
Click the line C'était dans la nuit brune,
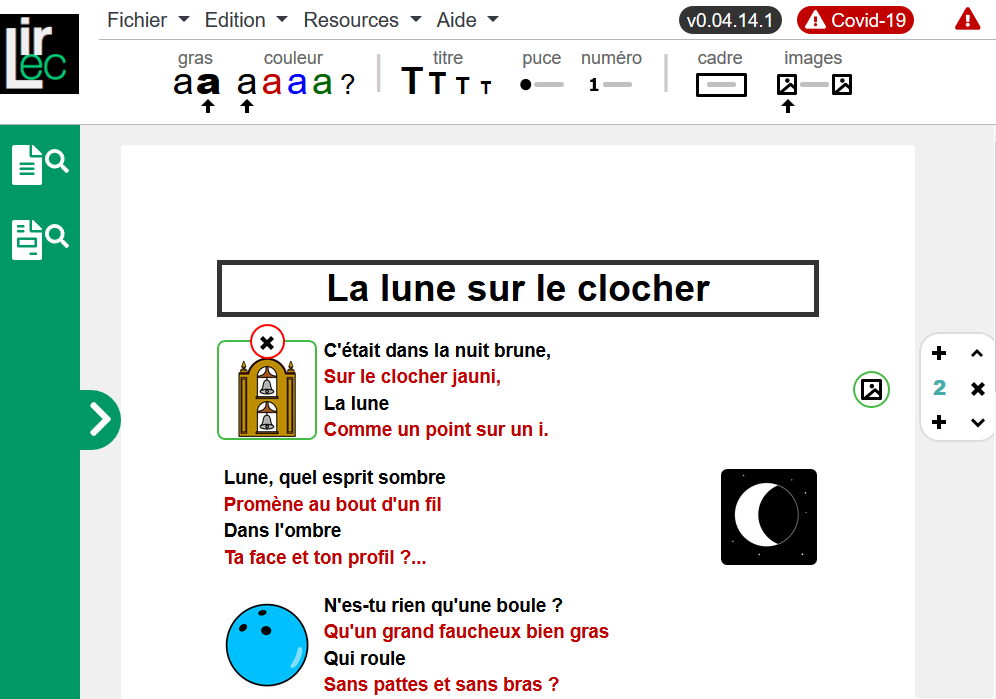click(x=437, y=350)
